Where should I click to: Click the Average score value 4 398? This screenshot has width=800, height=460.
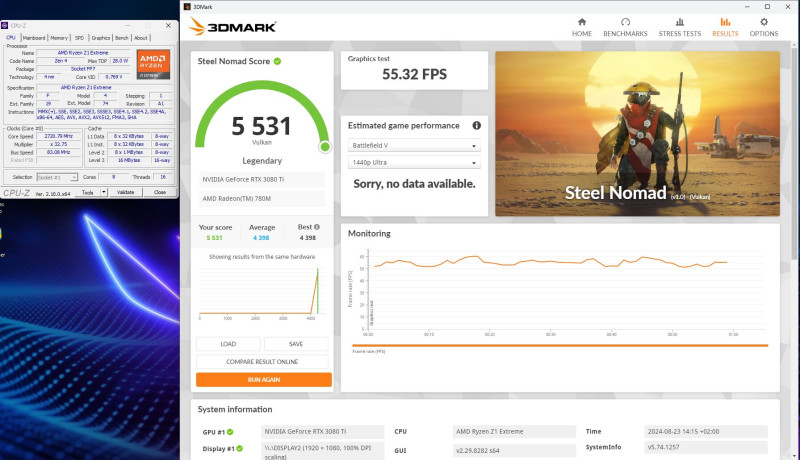click(x=261, y=238)
